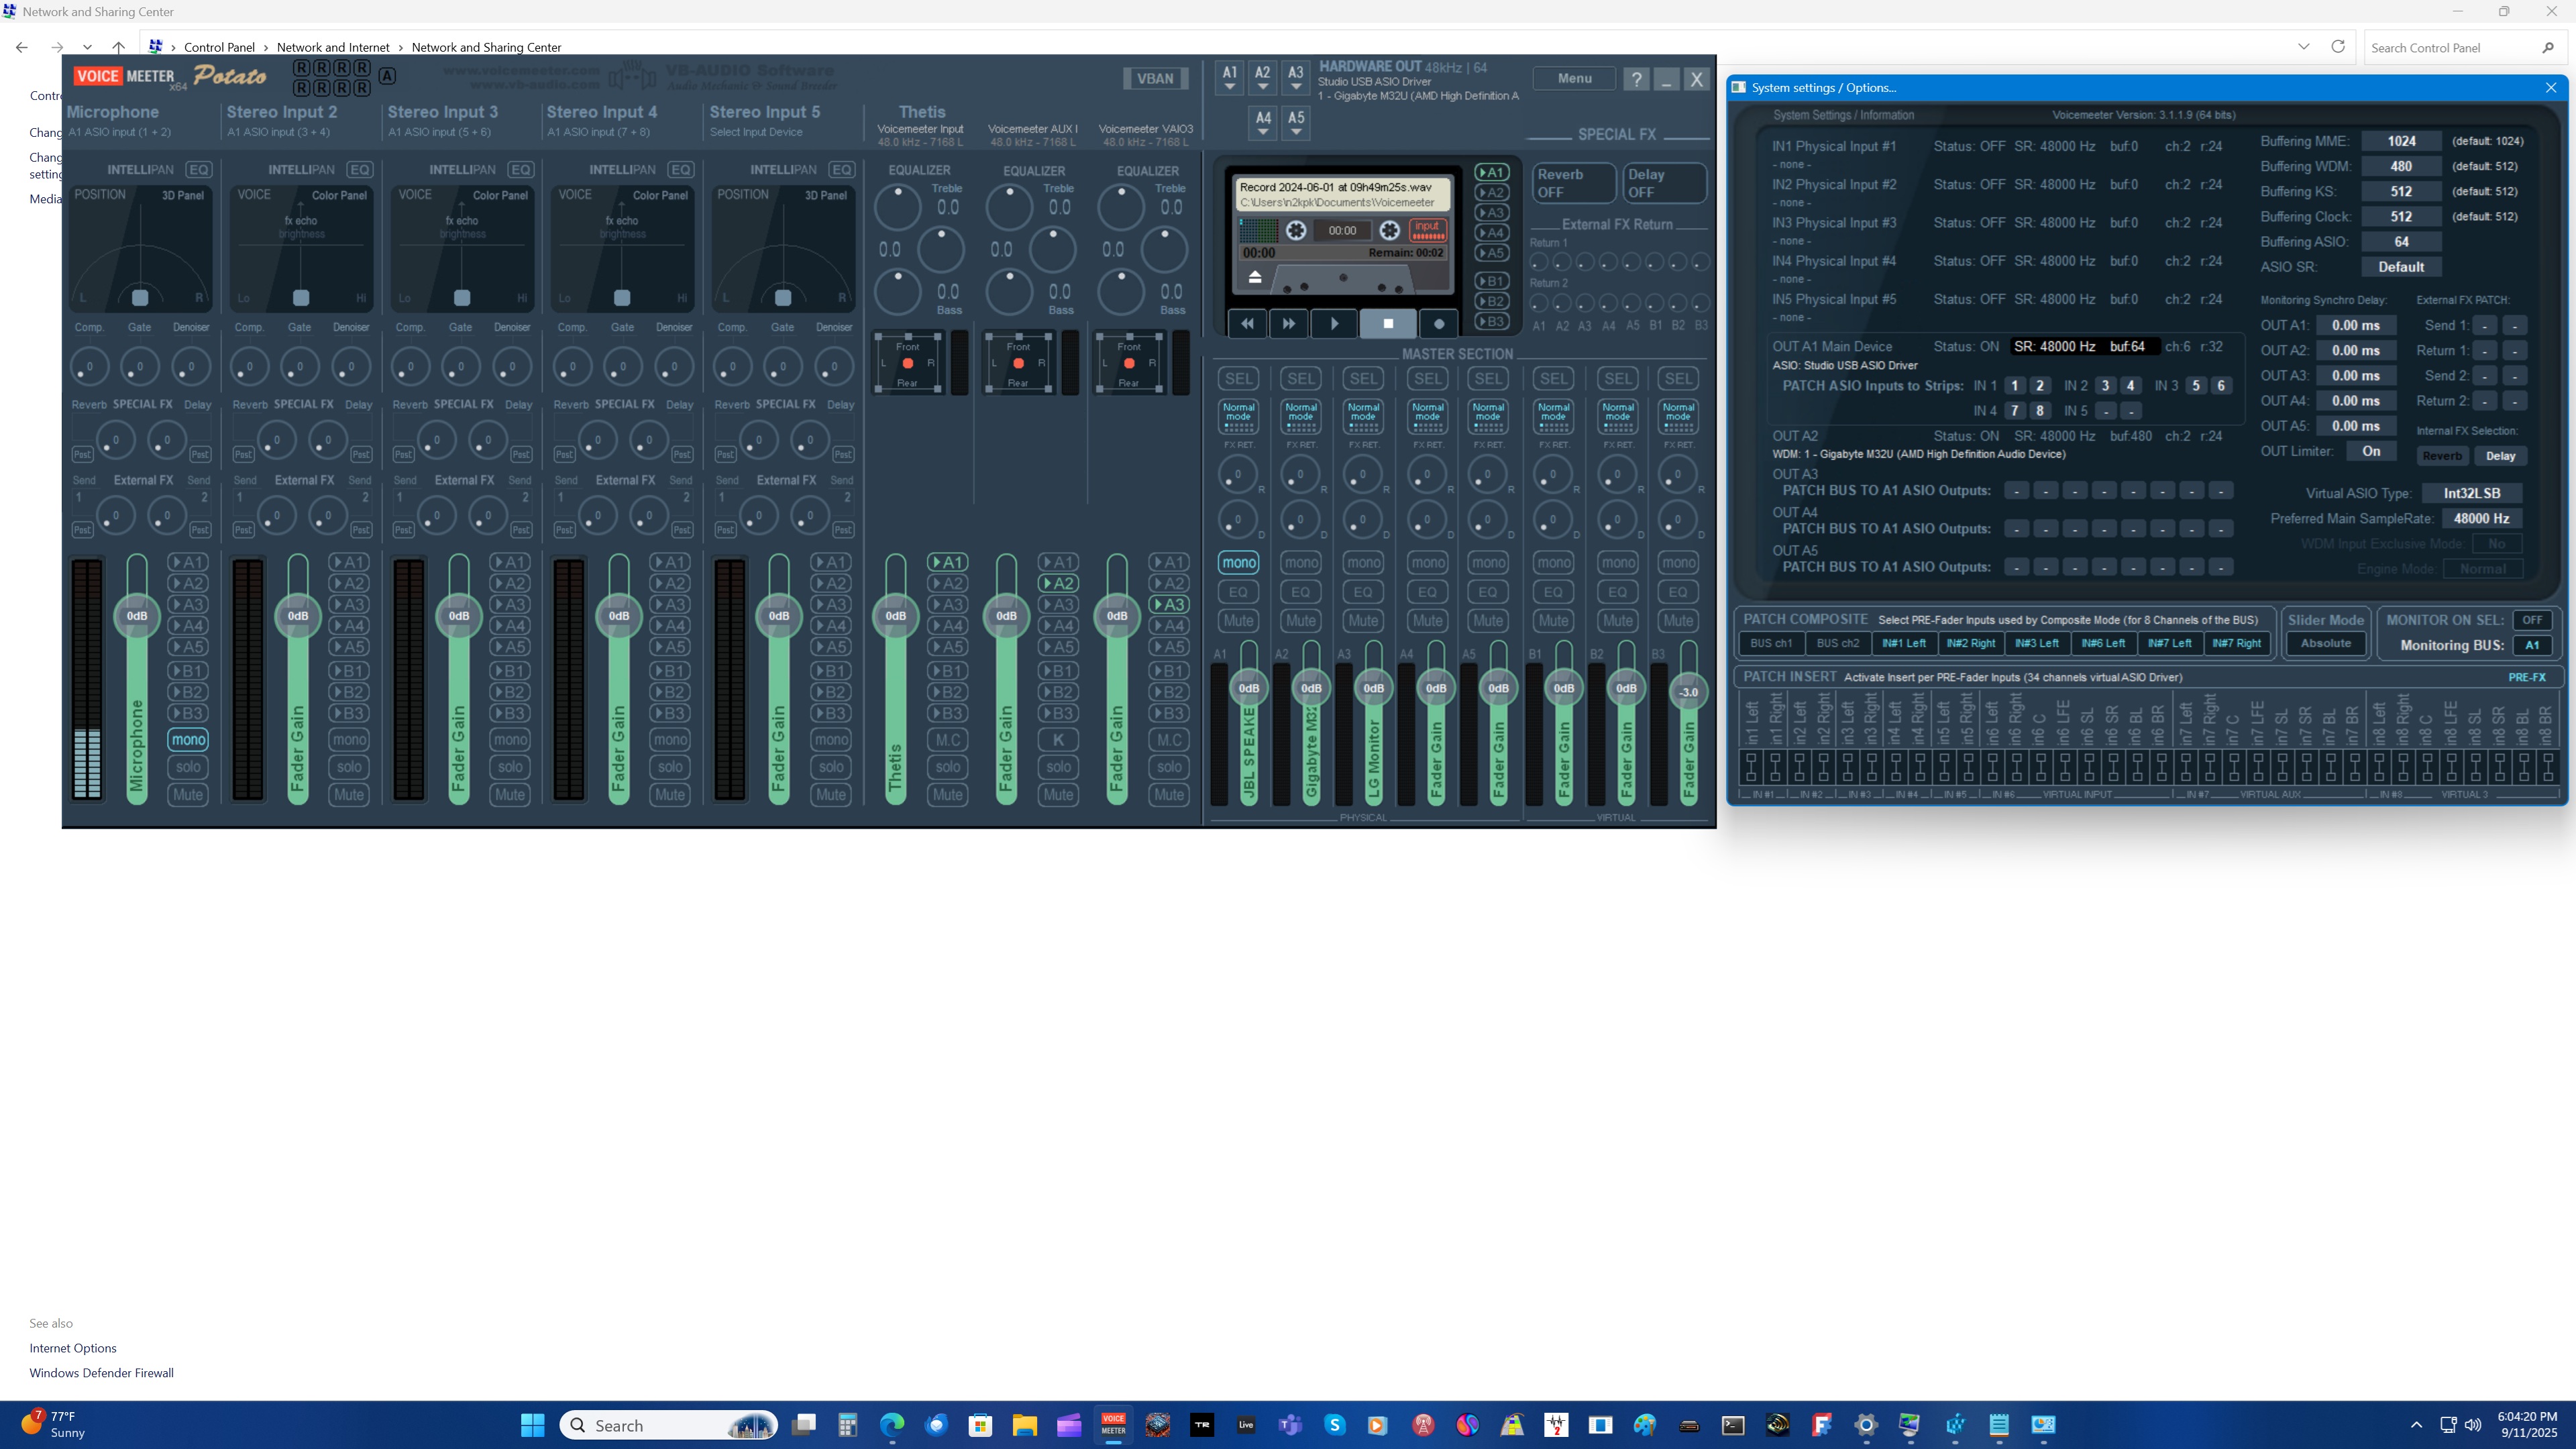Open hardware out A3 device selector
Viewport: 2576px width, 1449px height.
(1296, 77)
